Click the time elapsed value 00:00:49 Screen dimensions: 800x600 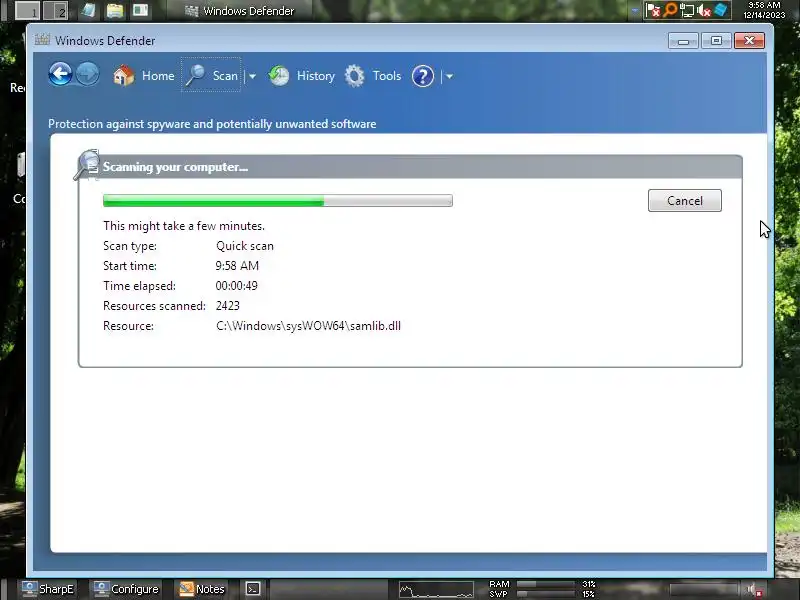237,286
